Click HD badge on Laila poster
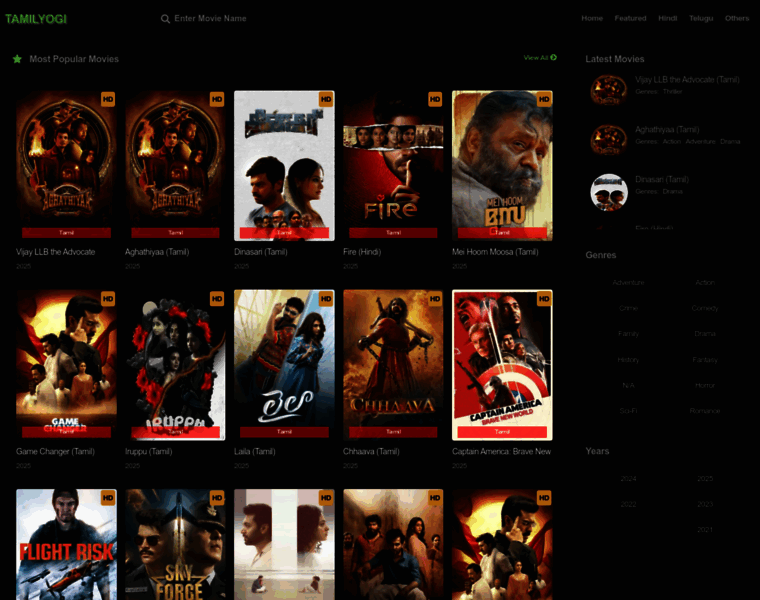This screenshot has height=600, width=760. pyautogui.click(x=326, y=299)
